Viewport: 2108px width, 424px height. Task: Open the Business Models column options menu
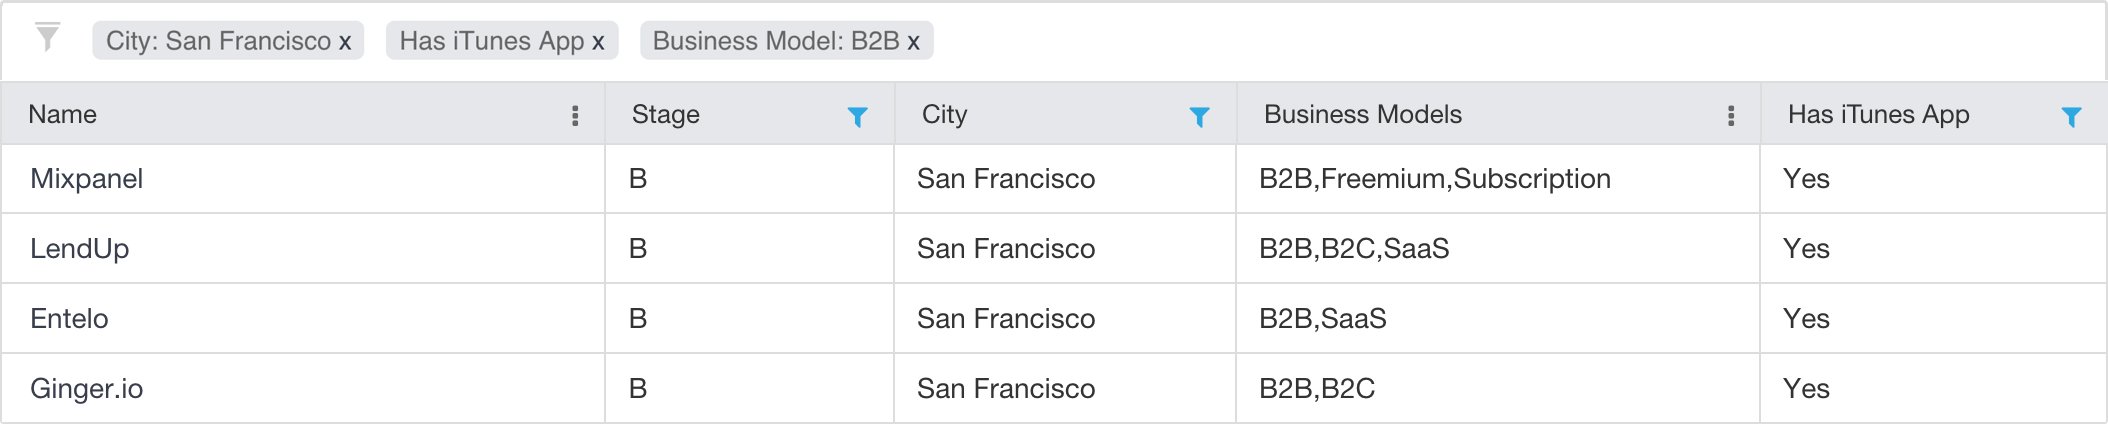point(1731,116)
